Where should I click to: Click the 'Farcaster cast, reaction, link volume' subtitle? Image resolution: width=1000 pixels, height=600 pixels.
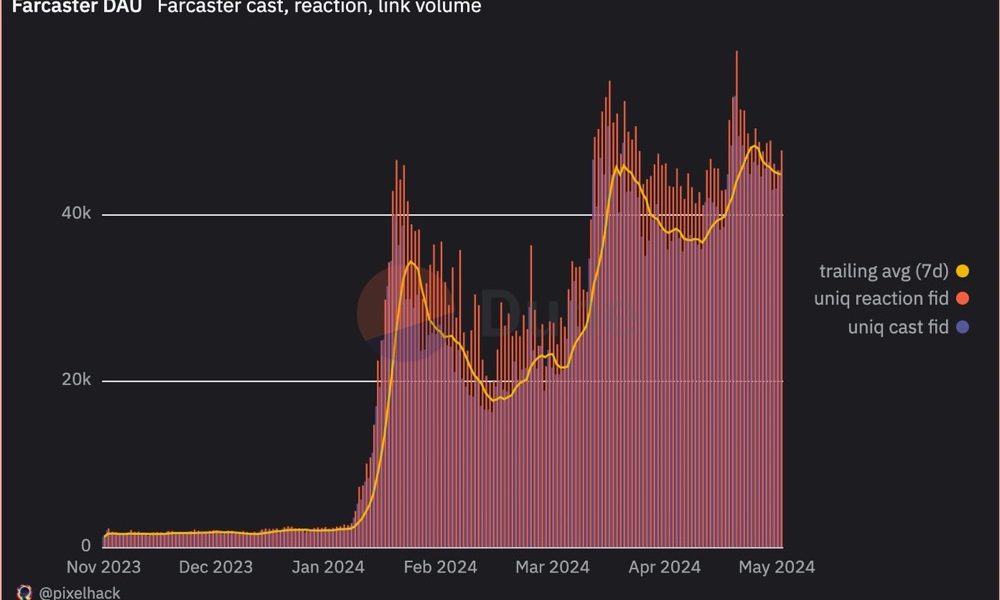(319, 7)
